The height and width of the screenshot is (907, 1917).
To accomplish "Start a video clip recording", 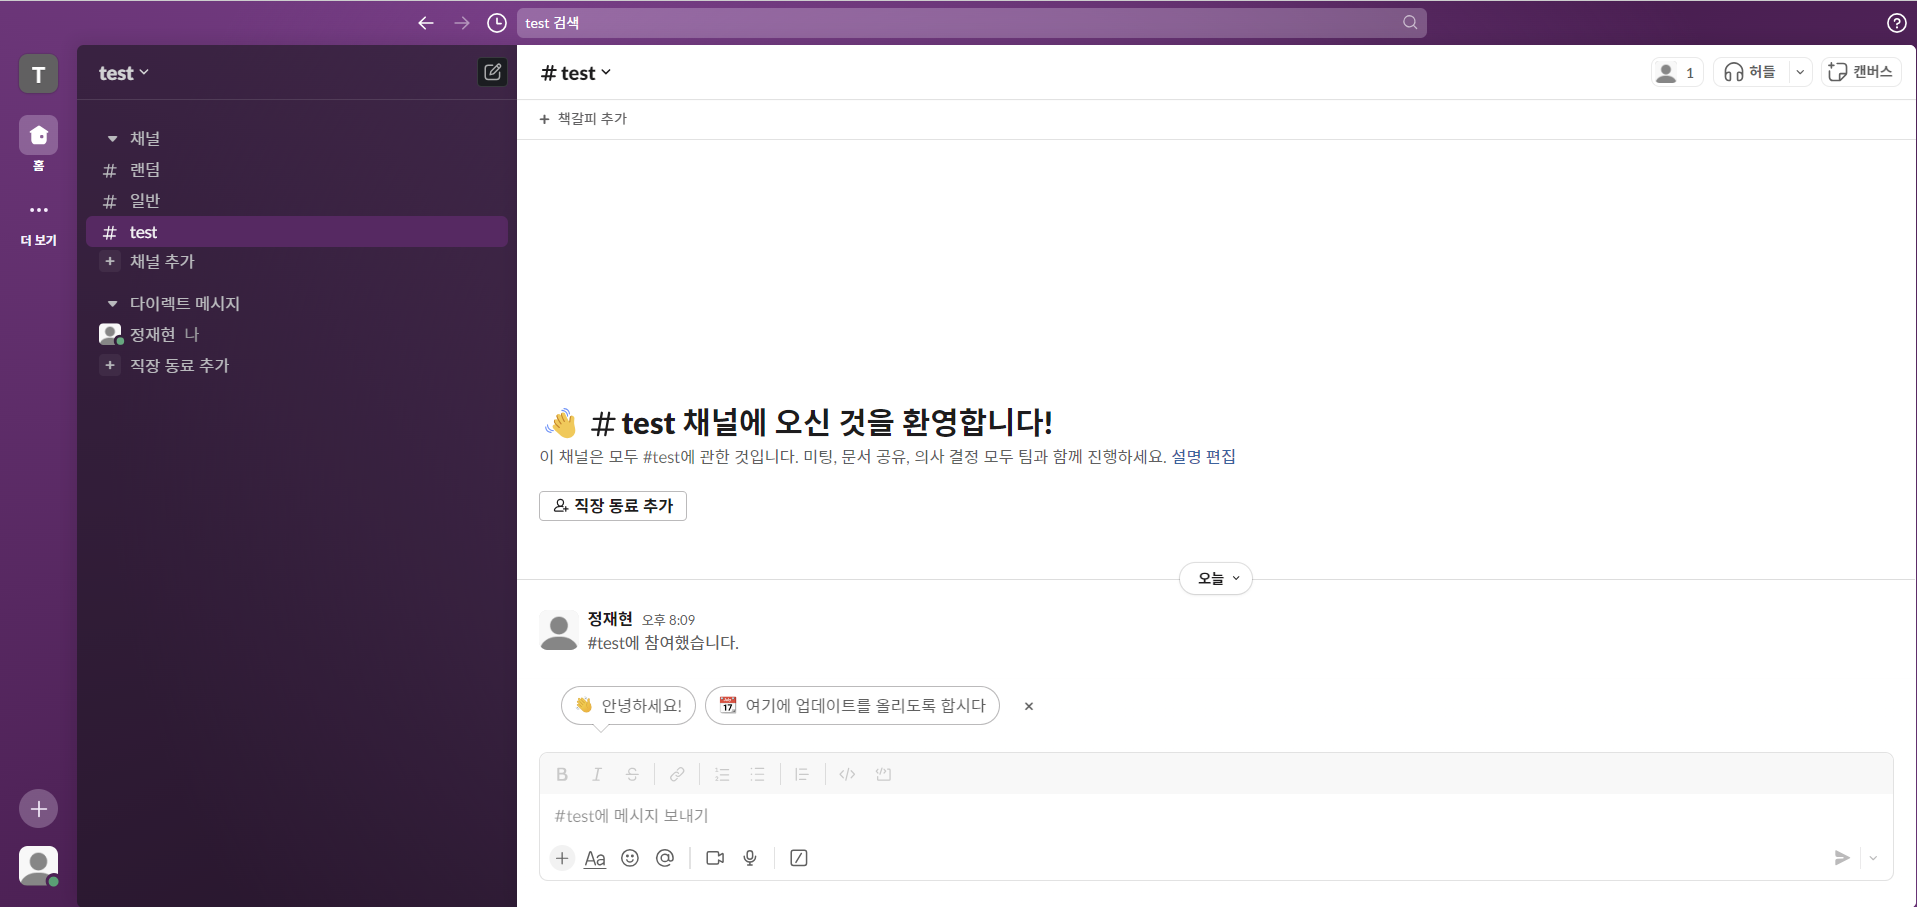I will (714, 858).
